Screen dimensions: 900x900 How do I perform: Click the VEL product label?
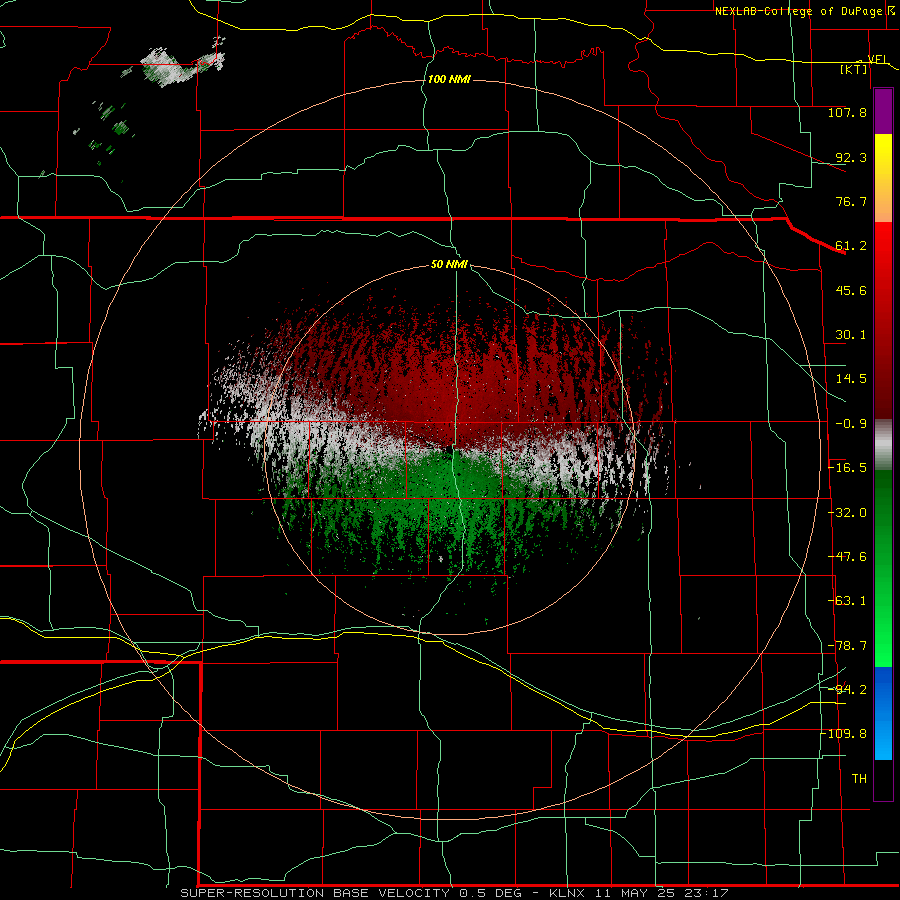coord(876,60)
